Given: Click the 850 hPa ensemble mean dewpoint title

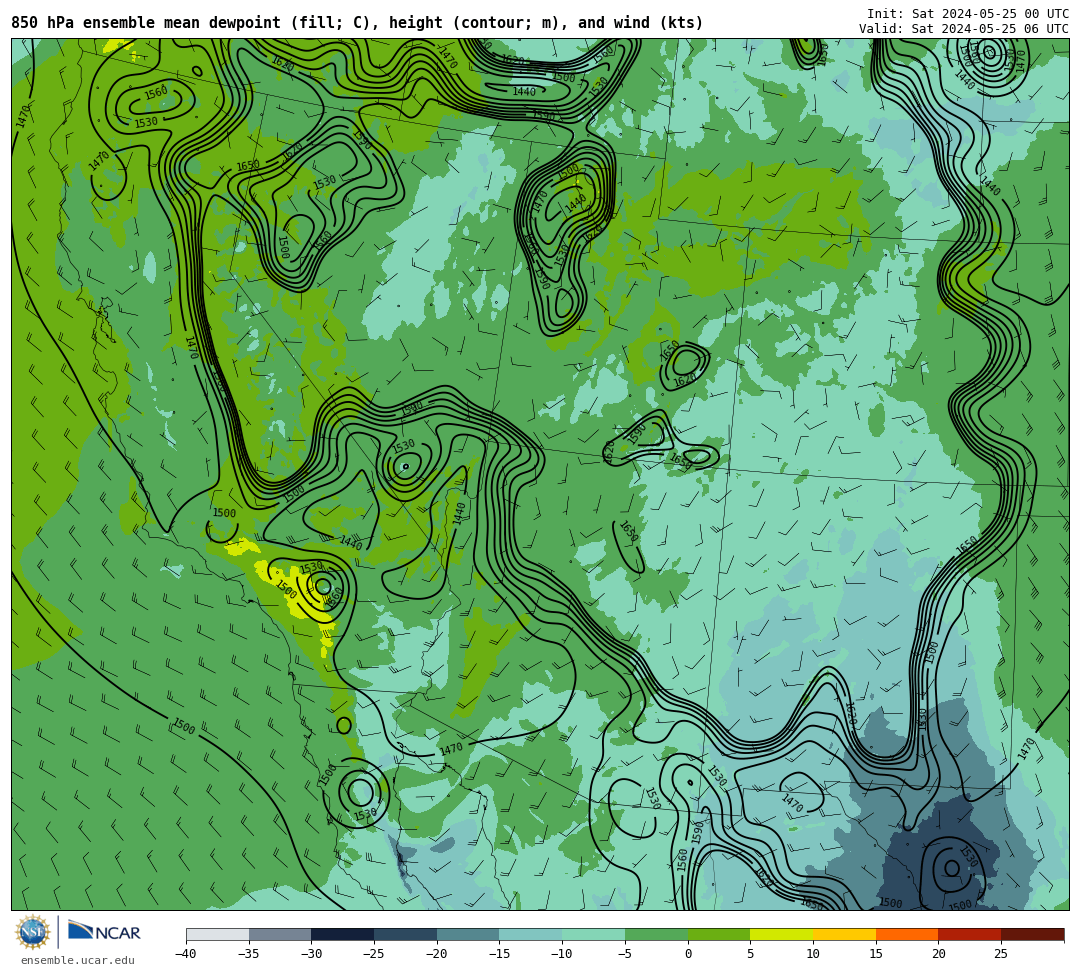Looking at the screenshot, I should 357,23.
